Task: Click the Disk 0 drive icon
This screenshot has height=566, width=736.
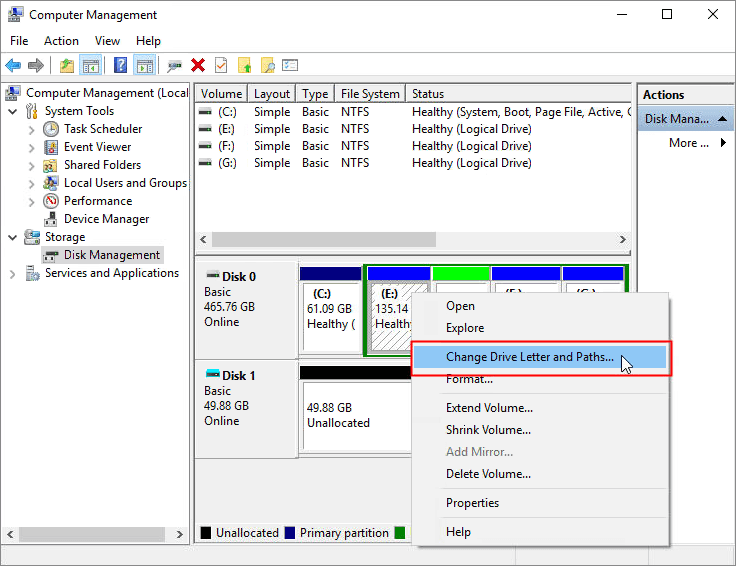Action: [213, 275]
